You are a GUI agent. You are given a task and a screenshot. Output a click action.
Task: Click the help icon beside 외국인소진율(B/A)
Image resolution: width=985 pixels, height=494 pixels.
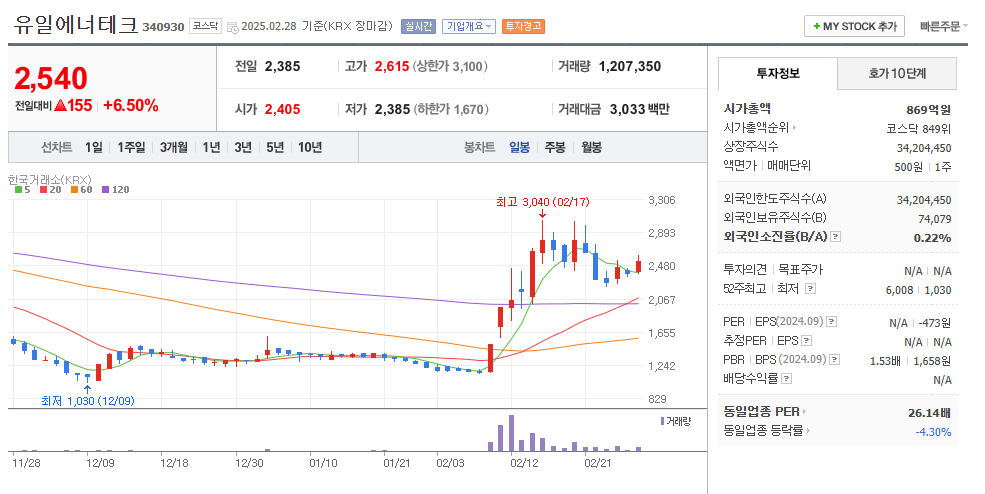[x=835, y=237]
